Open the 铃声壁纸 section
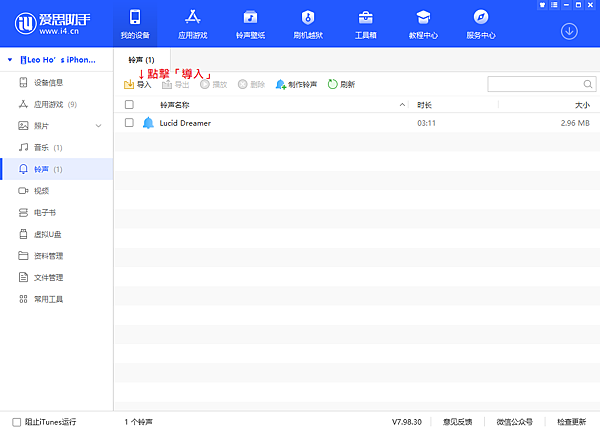Screen dimensions: 600x430 (250, 24)
